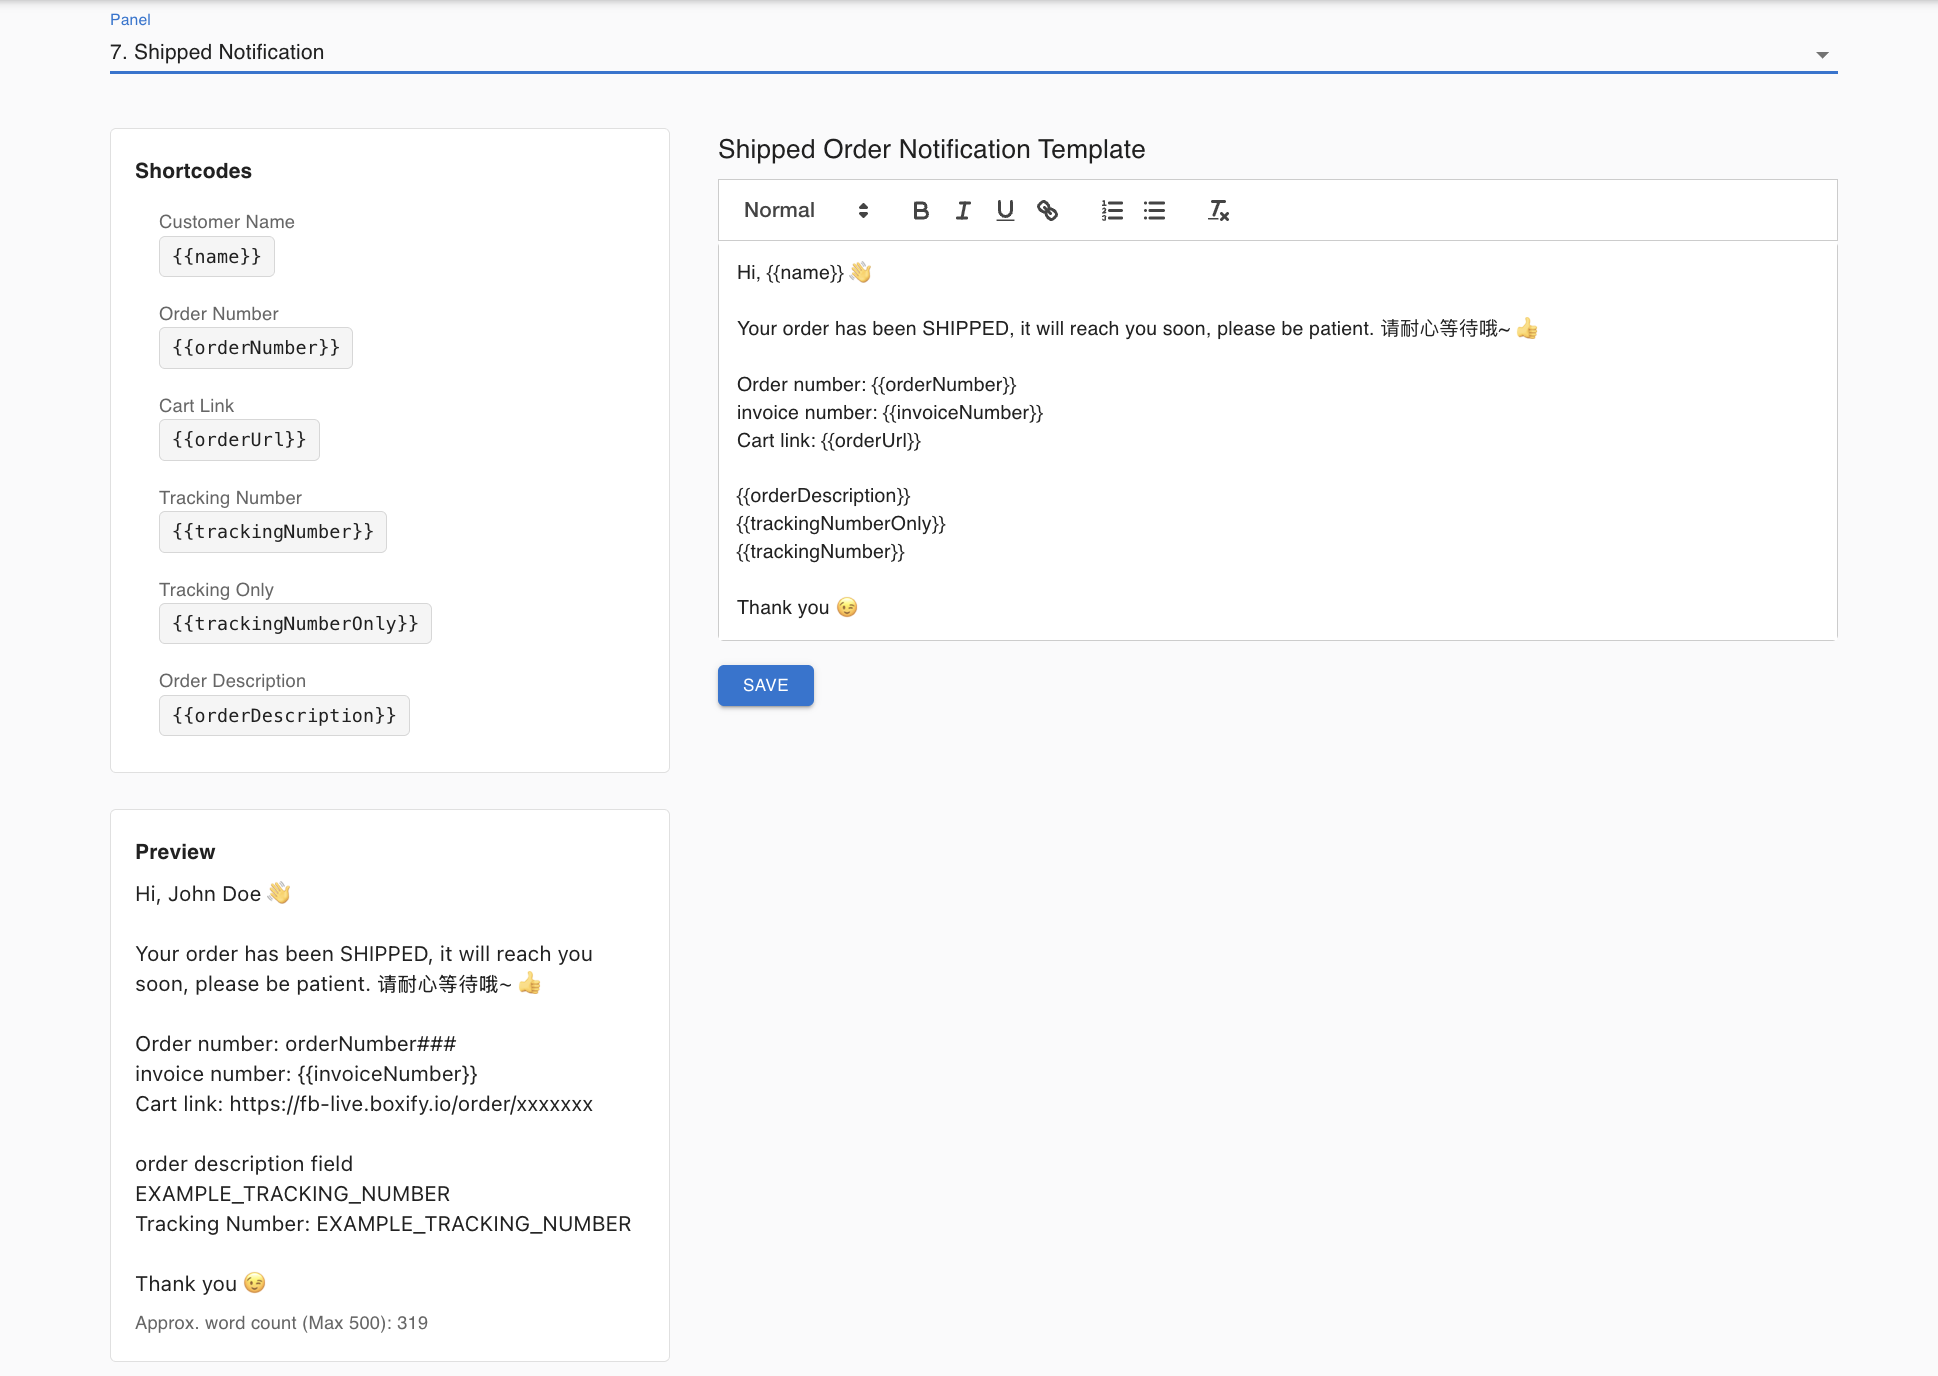Image resolution: width=1938 pixels, height=1376 pixels.
Task: Click the {{orderDescription}} shortcode chip
Action: pyautogui.click(x=284, y=716)
